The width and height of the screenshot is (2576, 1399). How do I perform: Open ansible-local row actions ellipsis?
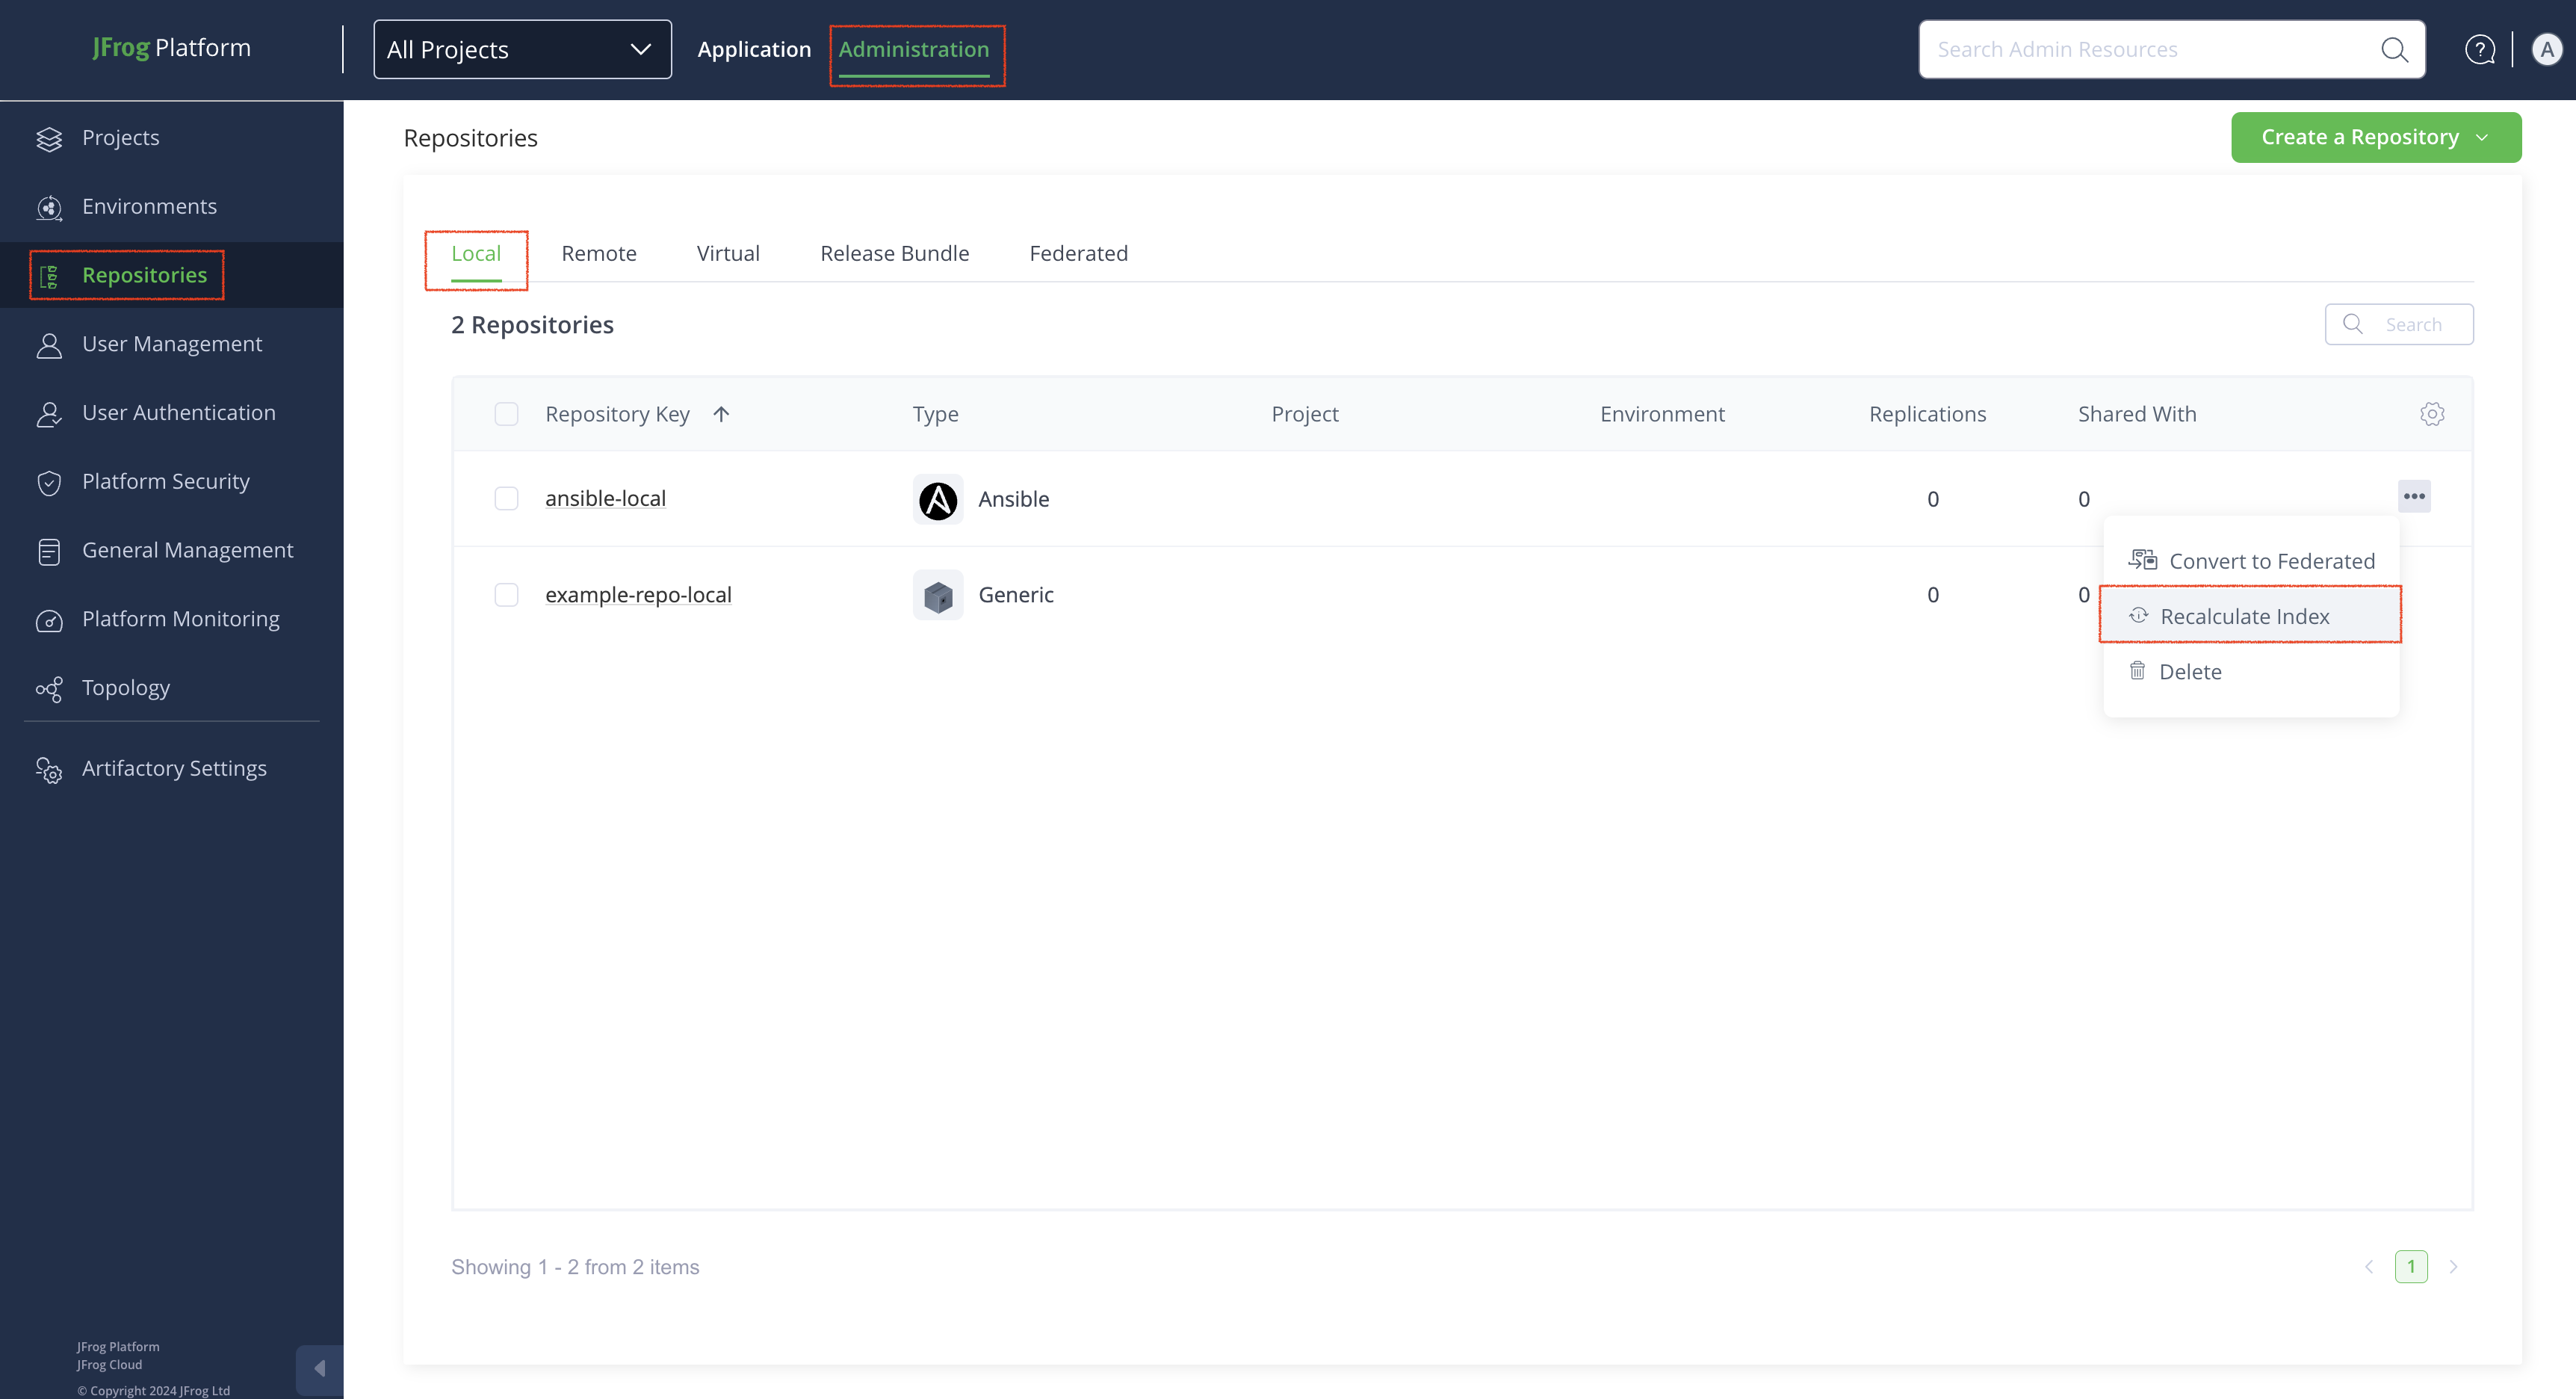pyautogui.click(x=2413, y=496)
